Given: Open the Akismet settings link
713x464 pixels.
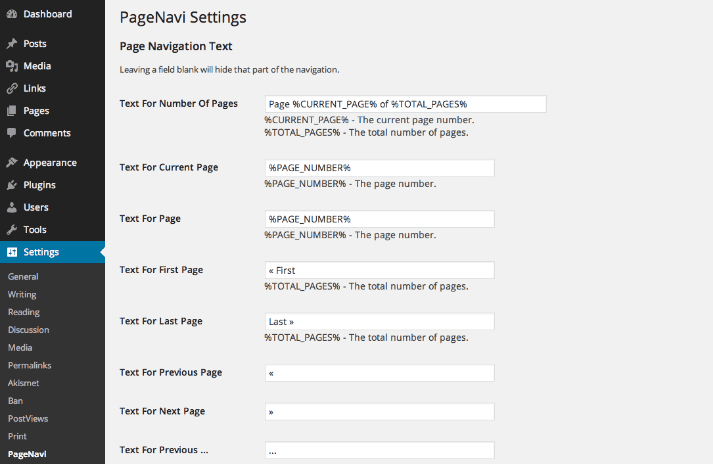Looking at the screenshot, I should click(23, 383).
